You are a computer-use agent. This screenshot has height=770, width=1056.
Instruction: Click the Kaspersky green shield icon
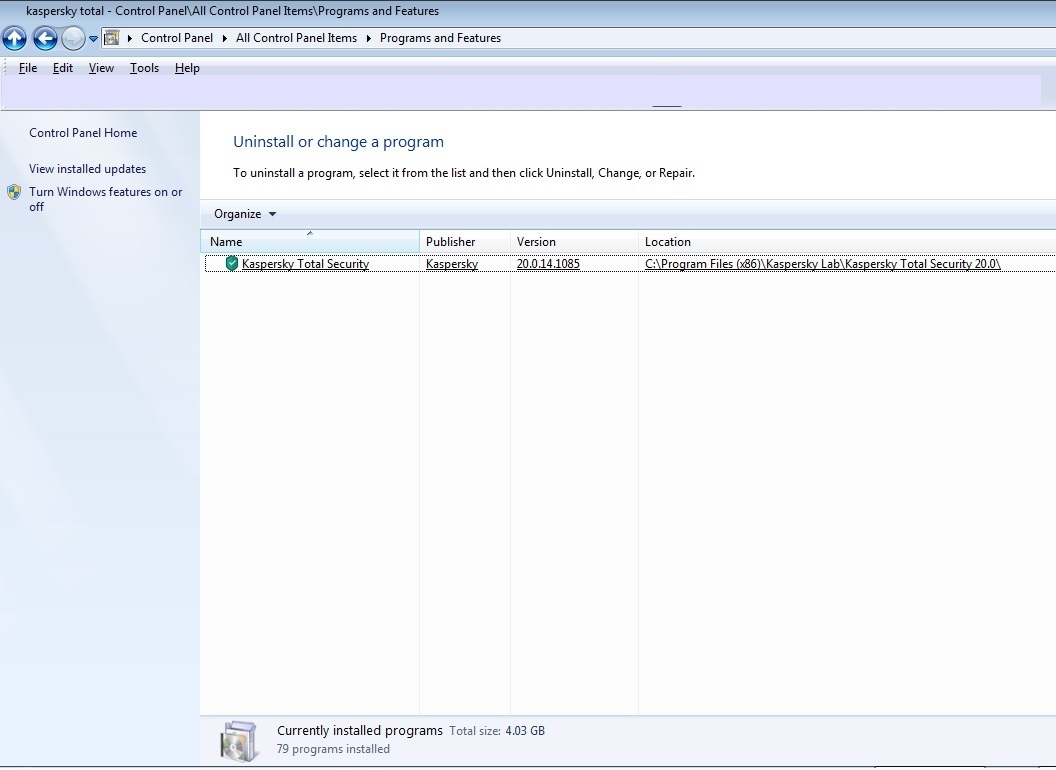[x=232, y=263]
